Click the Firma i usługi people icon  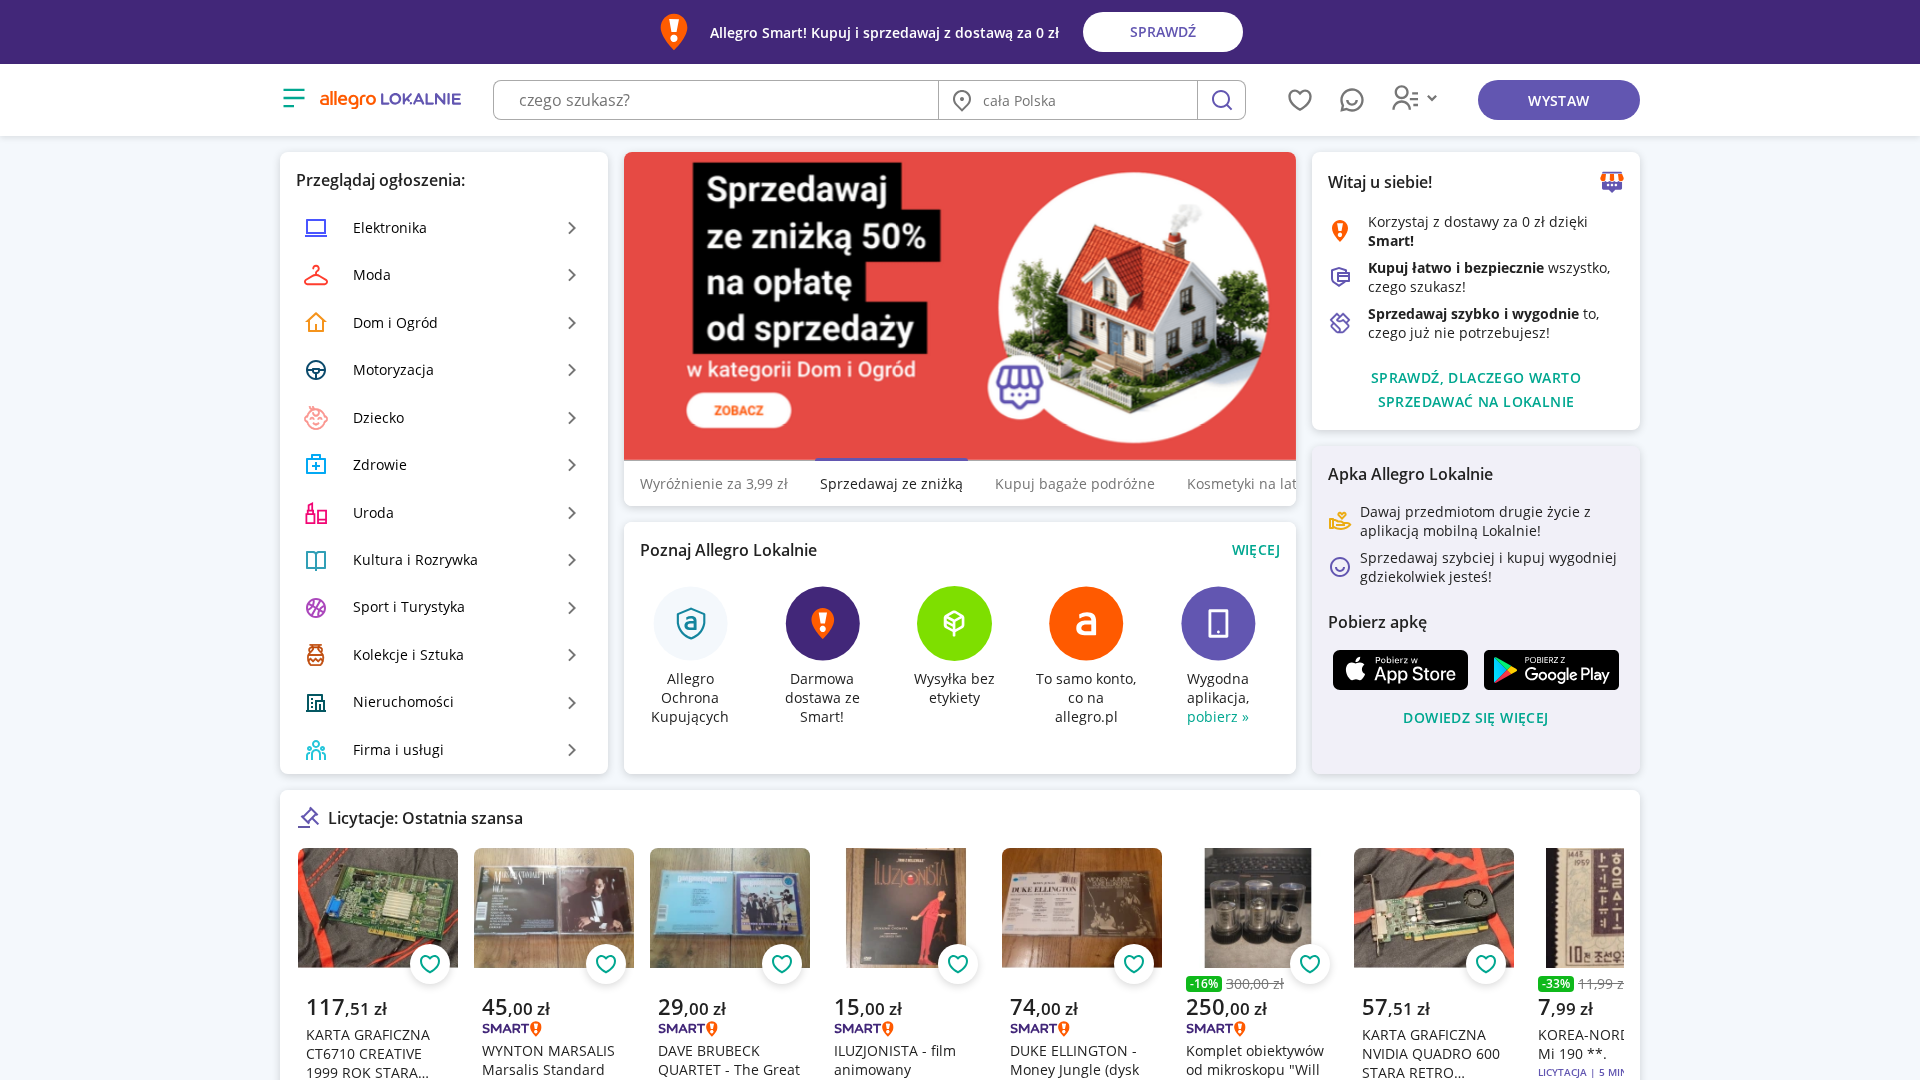point(316,750)
